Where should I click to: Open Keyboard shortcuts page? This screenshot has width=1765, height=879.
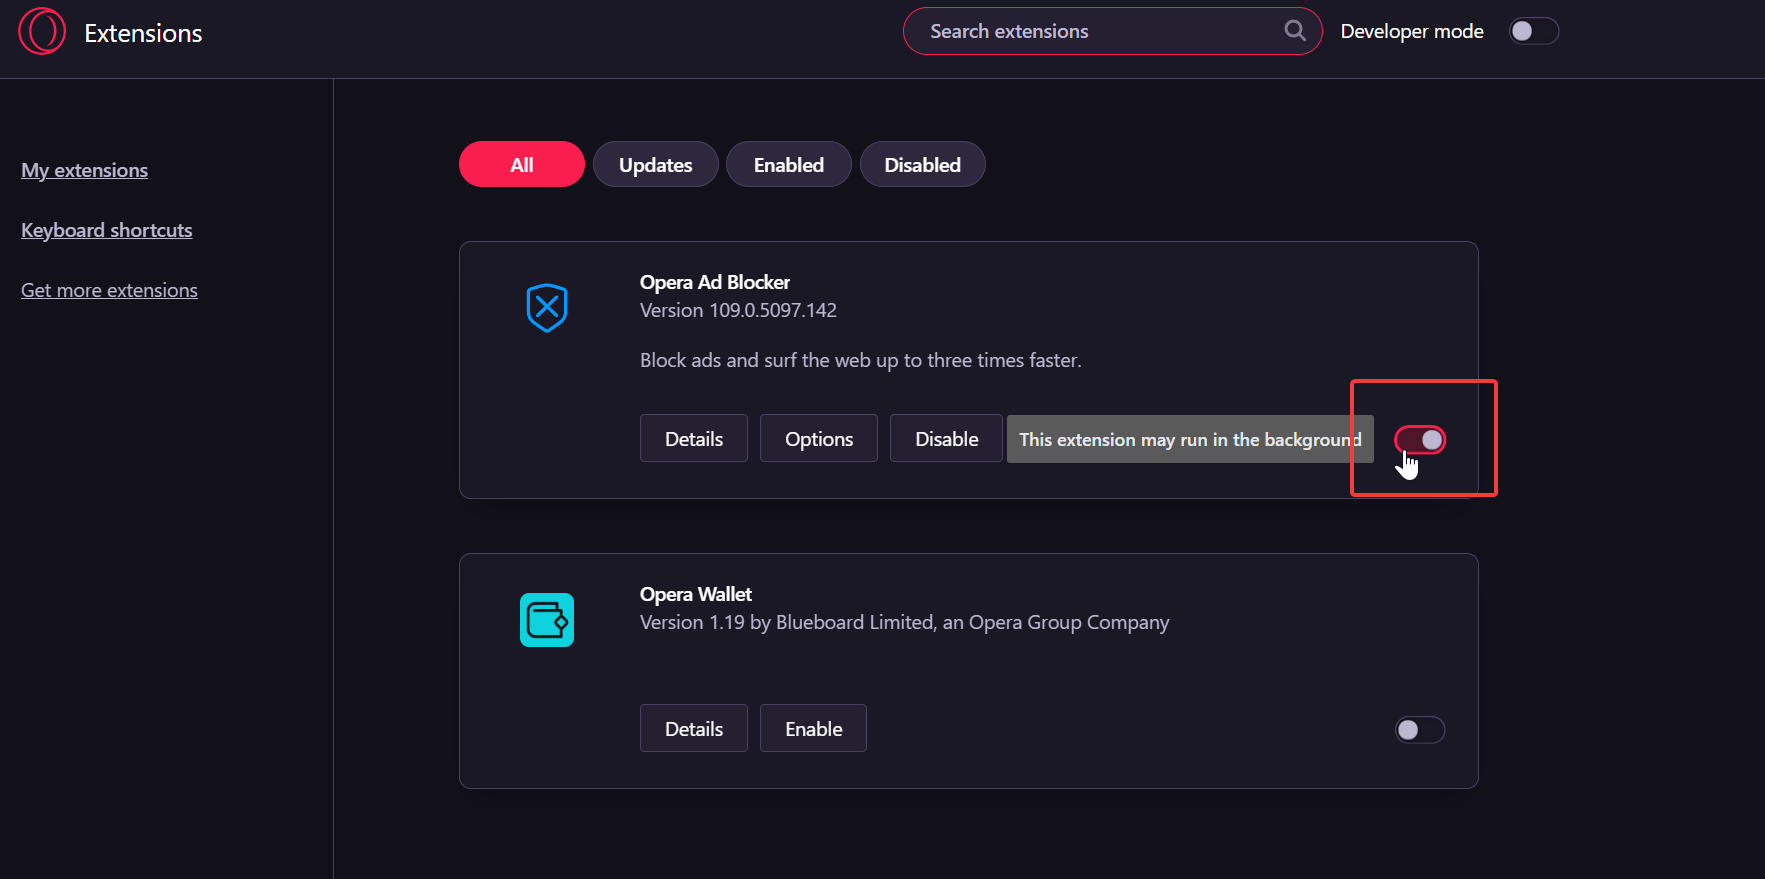tap(107, 231)
